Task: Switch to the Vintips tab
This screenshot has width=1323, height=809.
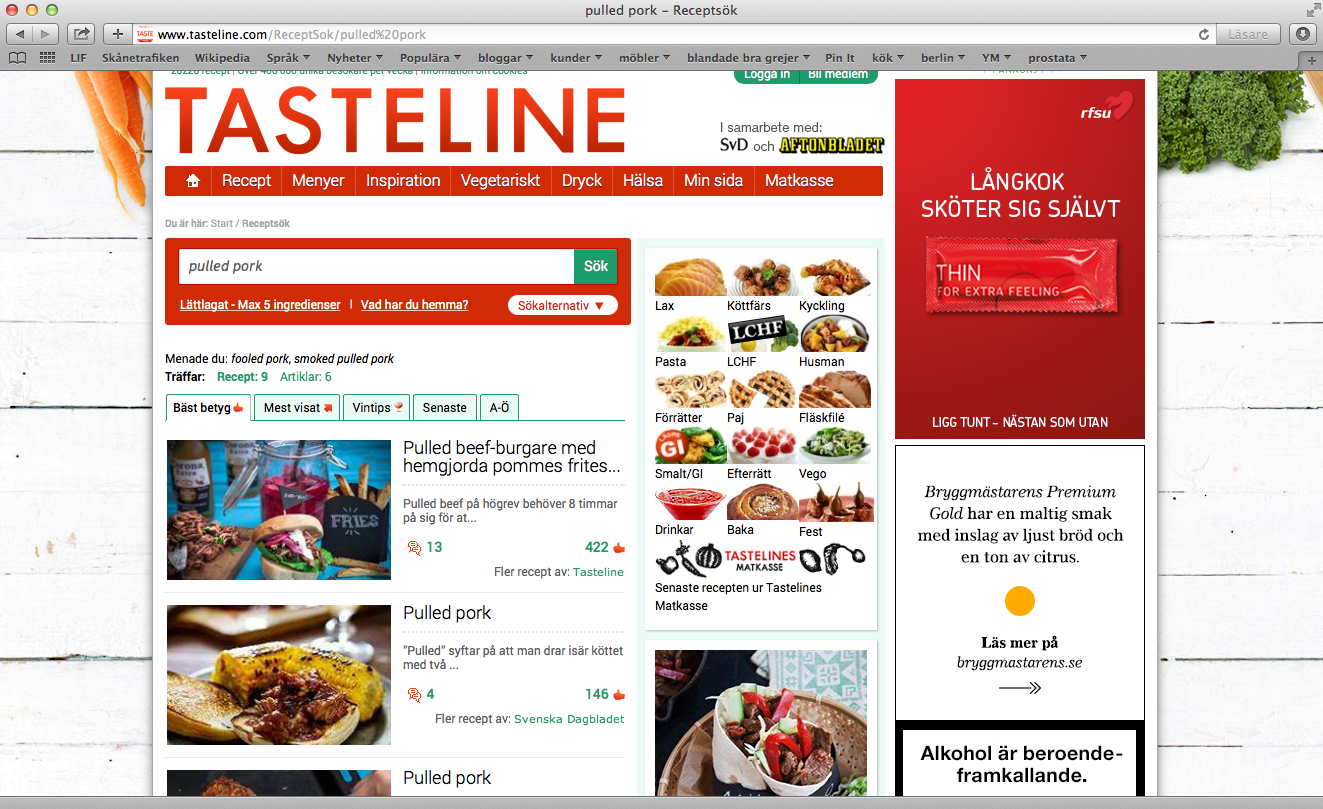Action: [377, 407]
